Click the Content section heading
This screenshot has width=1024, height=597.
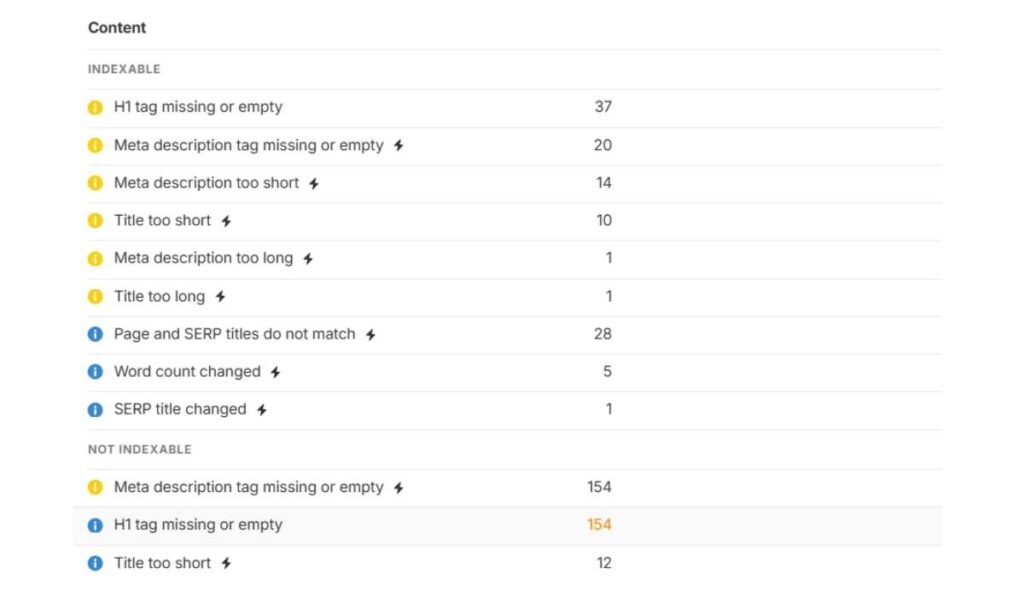pos(117,28)
